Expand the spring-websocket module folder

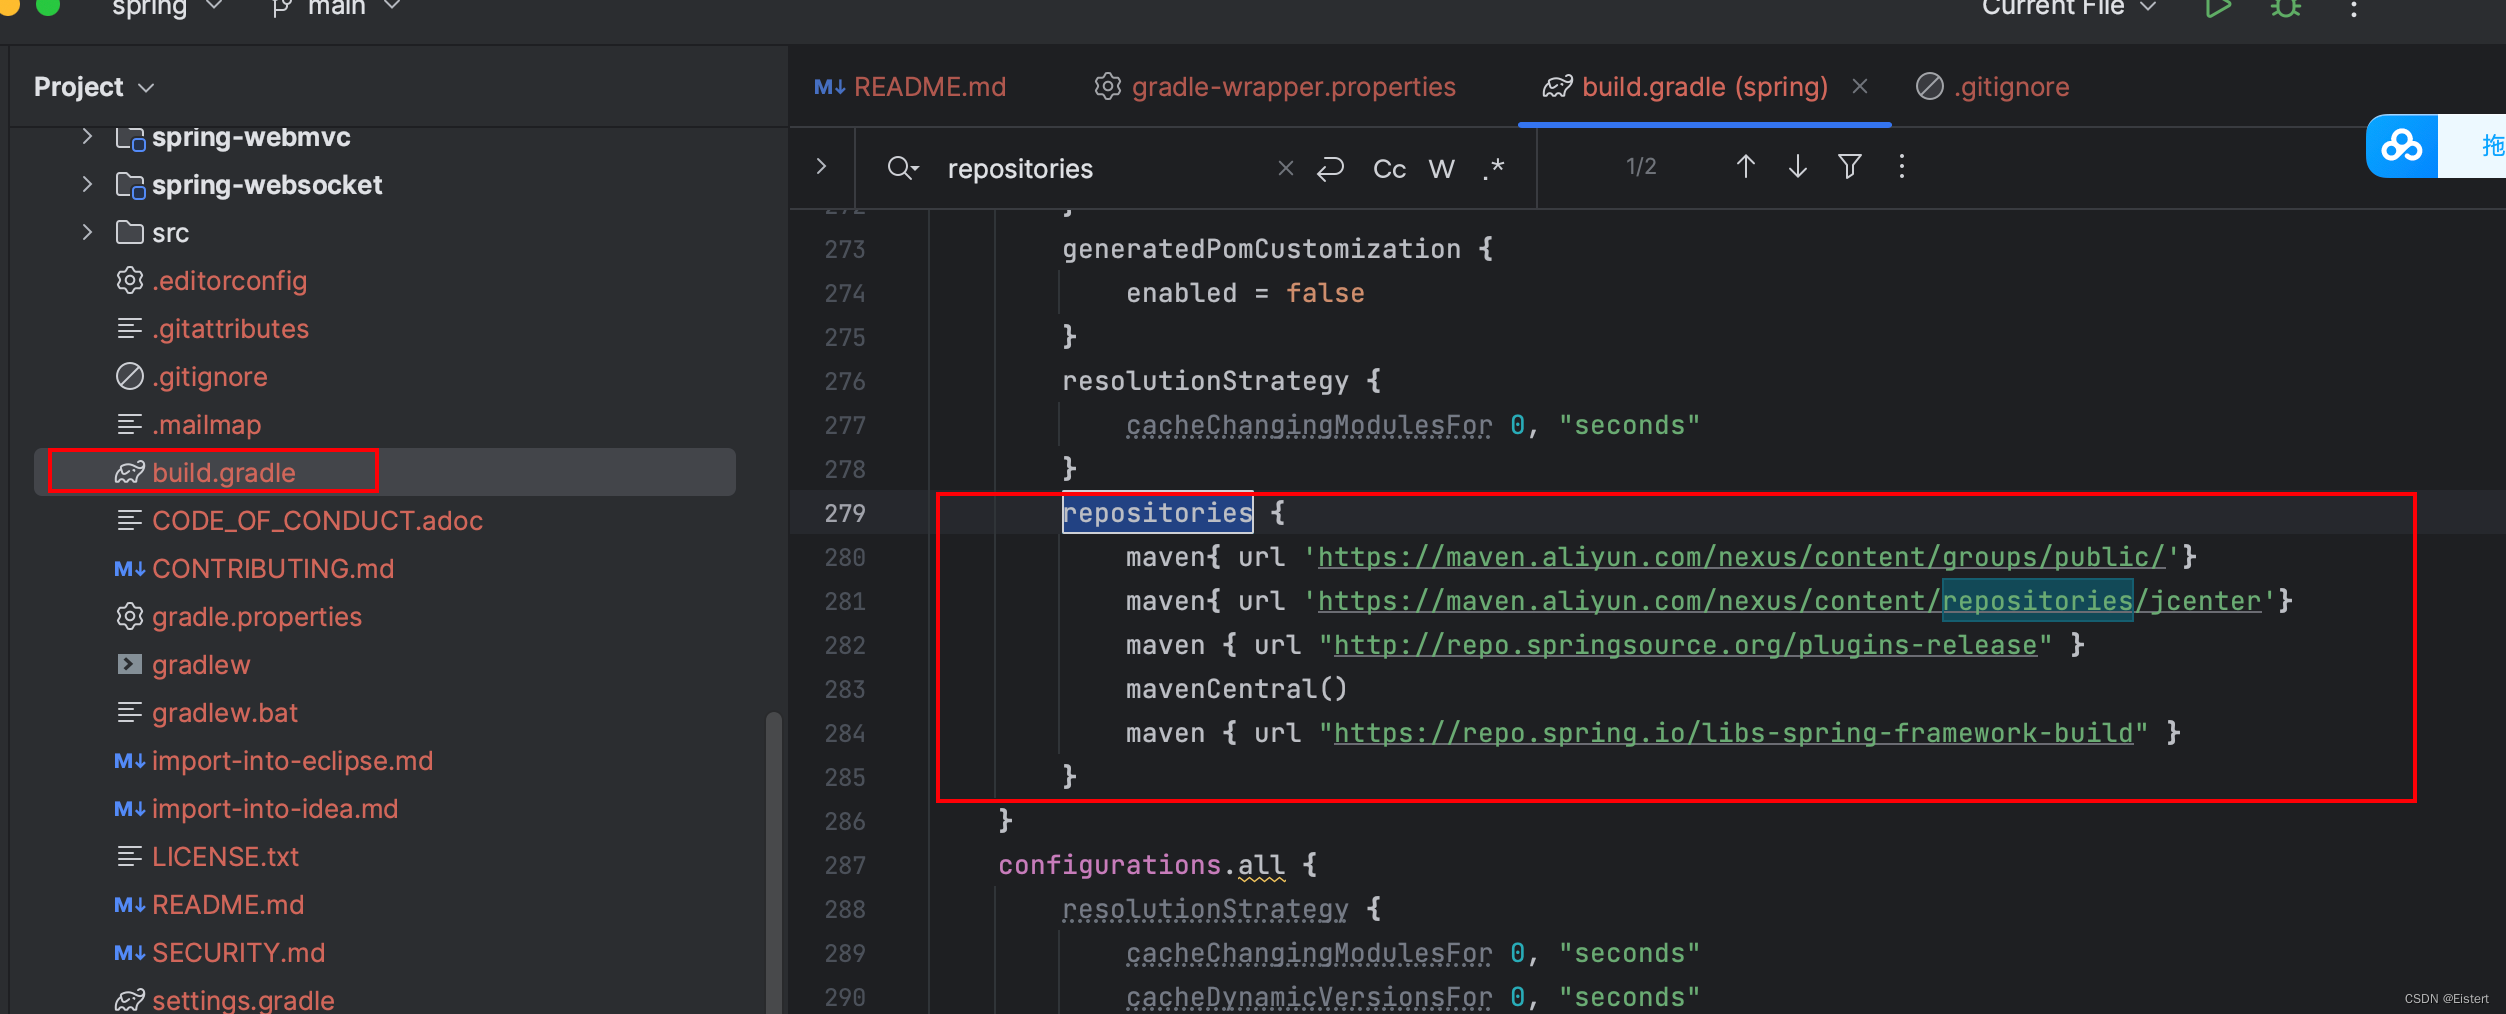(x=87, y=184)
